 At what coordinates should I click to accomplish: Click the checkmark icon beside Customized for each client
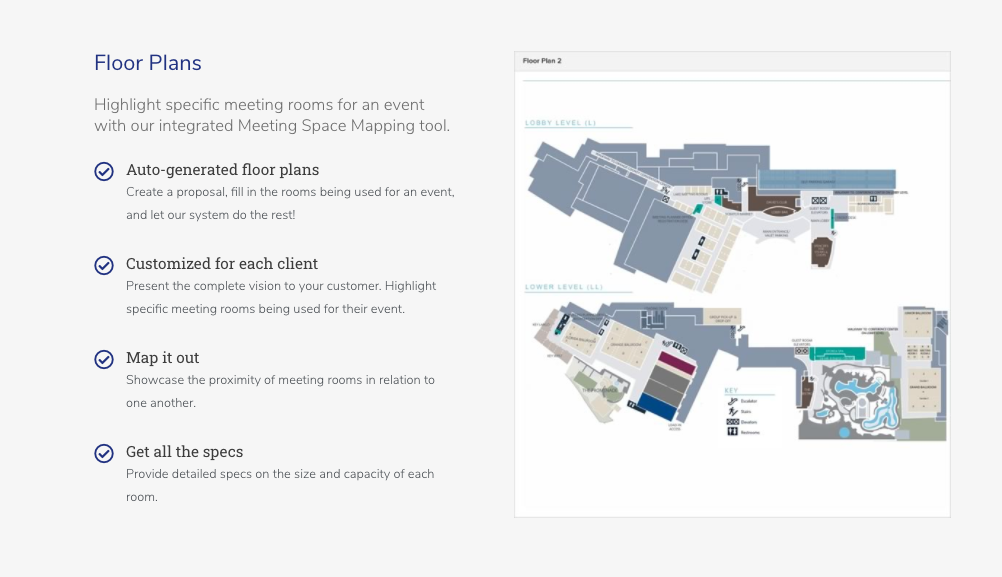tap(104, 265)
